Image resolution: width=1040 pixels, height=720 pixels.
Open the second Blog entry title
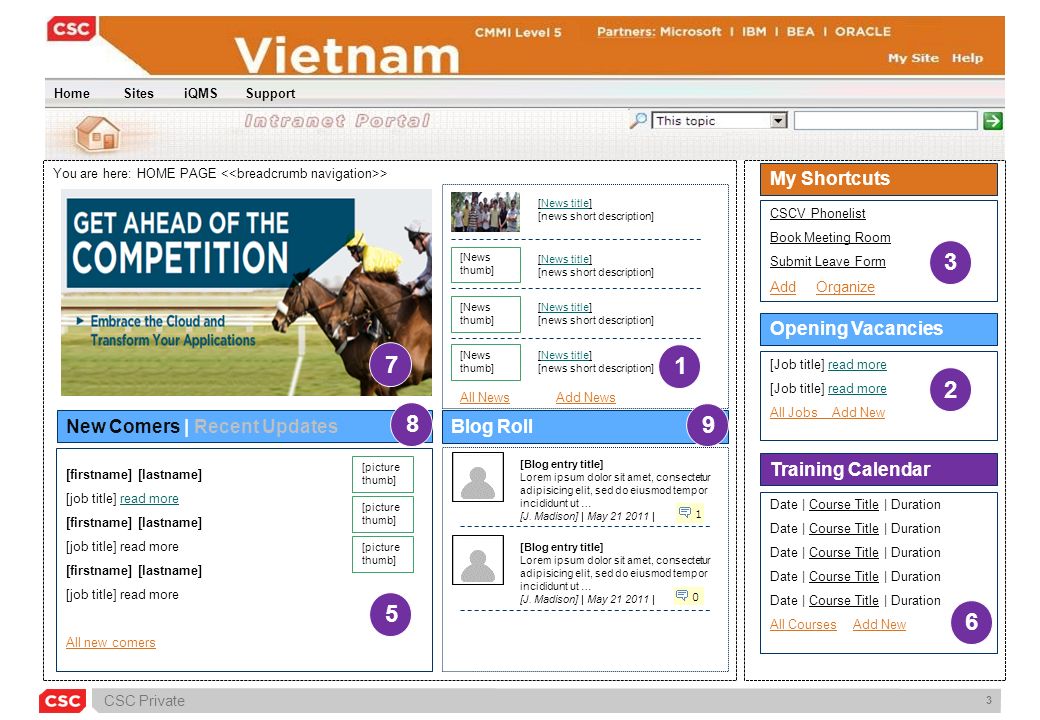pos(561,547)
